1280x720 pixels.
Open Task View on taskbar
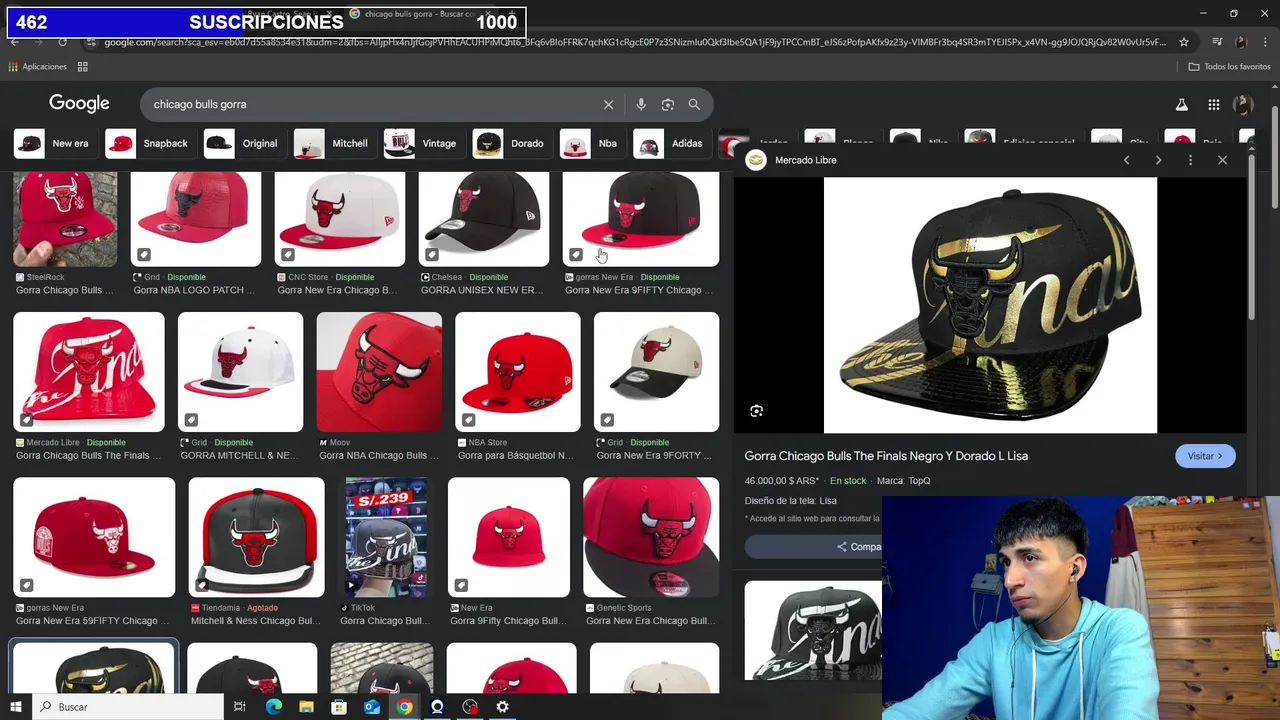[240, 707]
